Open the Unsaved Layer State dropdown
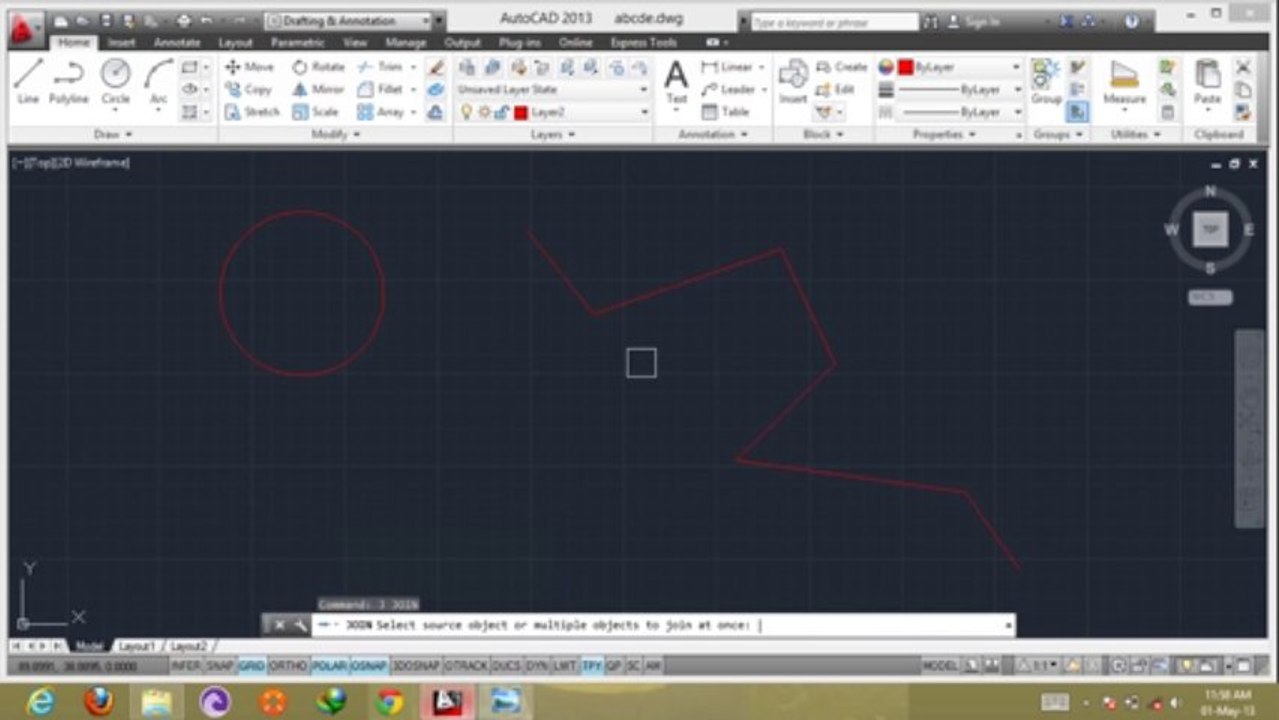Screen dimensions: 1279x720 (553, 89)
